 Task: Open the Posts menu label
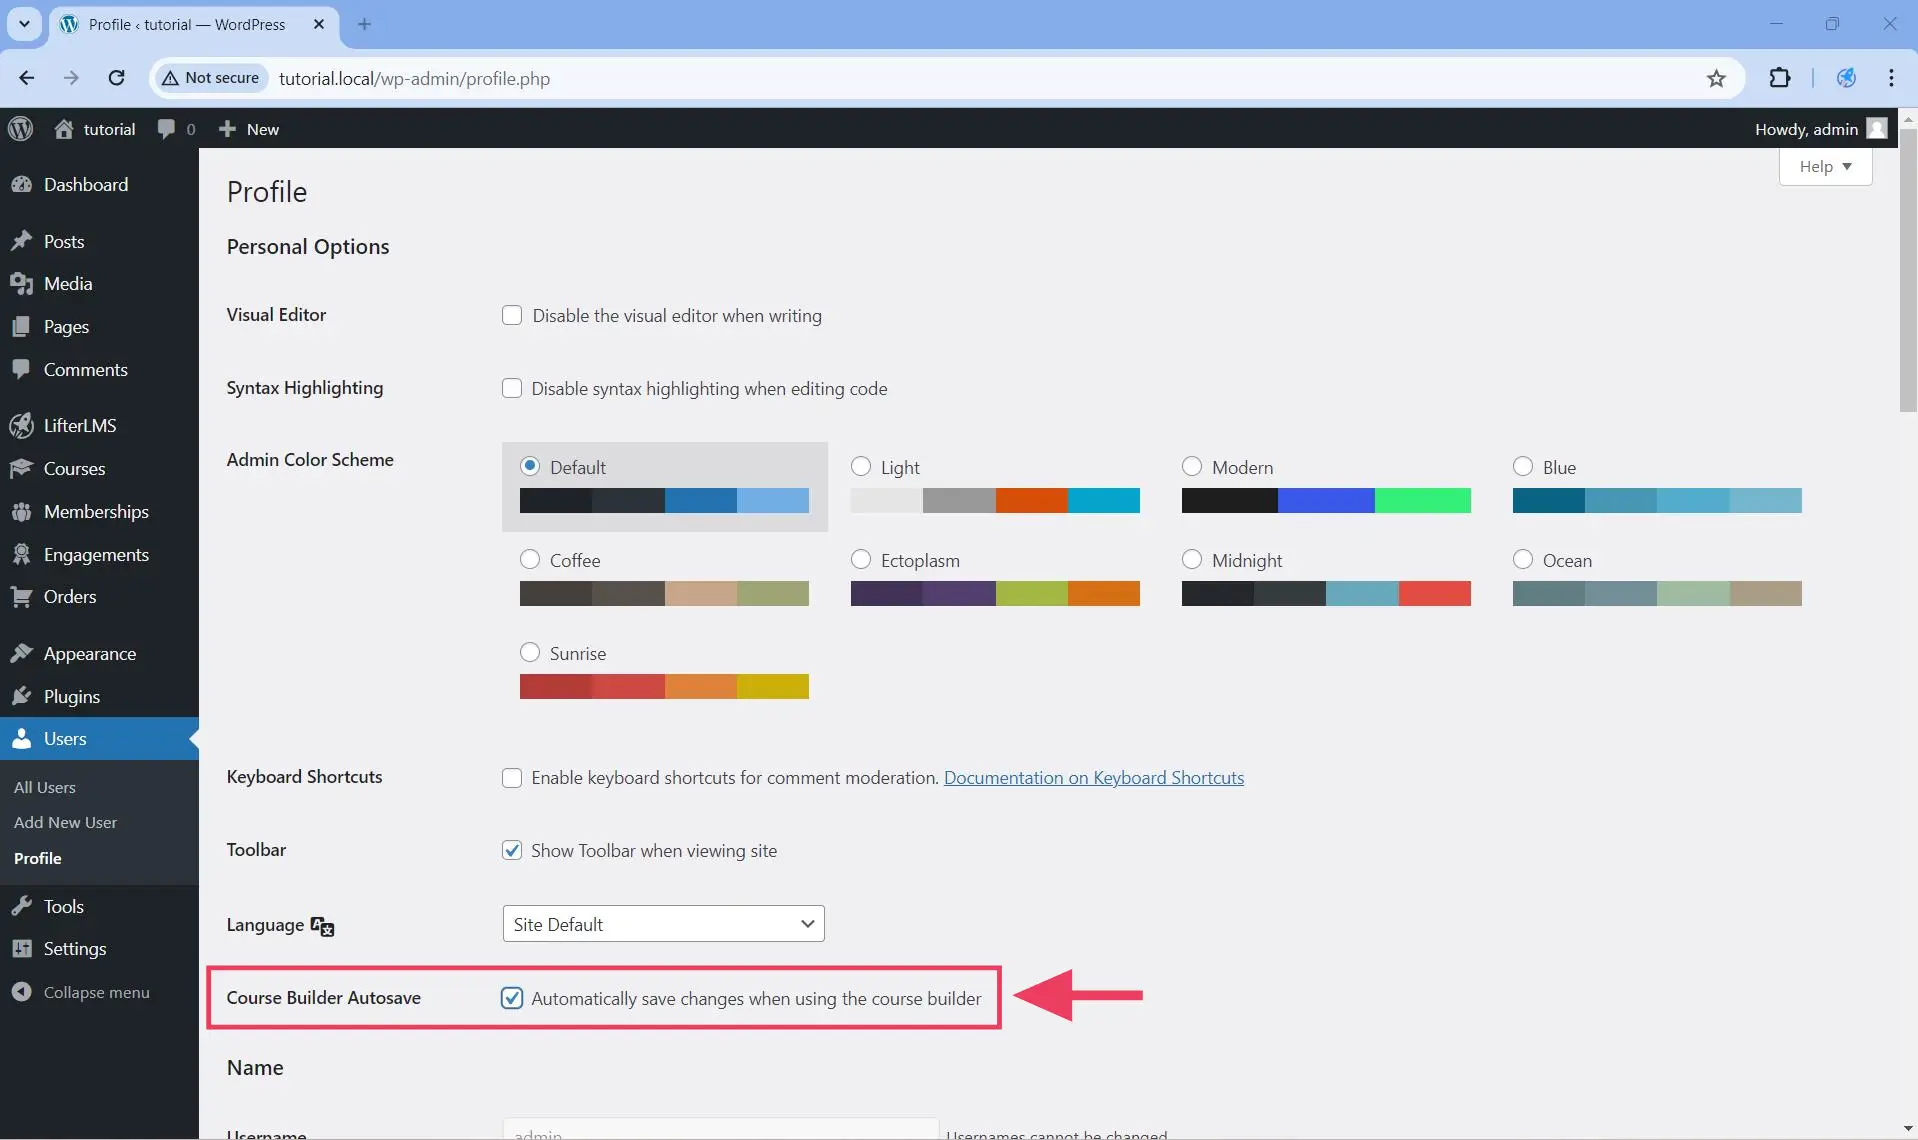pos(64,241)
